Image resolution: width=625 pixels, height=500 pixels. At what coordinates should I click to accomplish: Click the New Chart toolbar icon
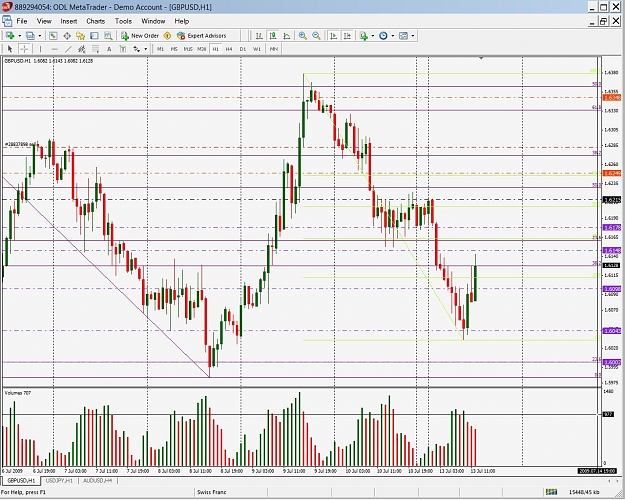point(10,36)
